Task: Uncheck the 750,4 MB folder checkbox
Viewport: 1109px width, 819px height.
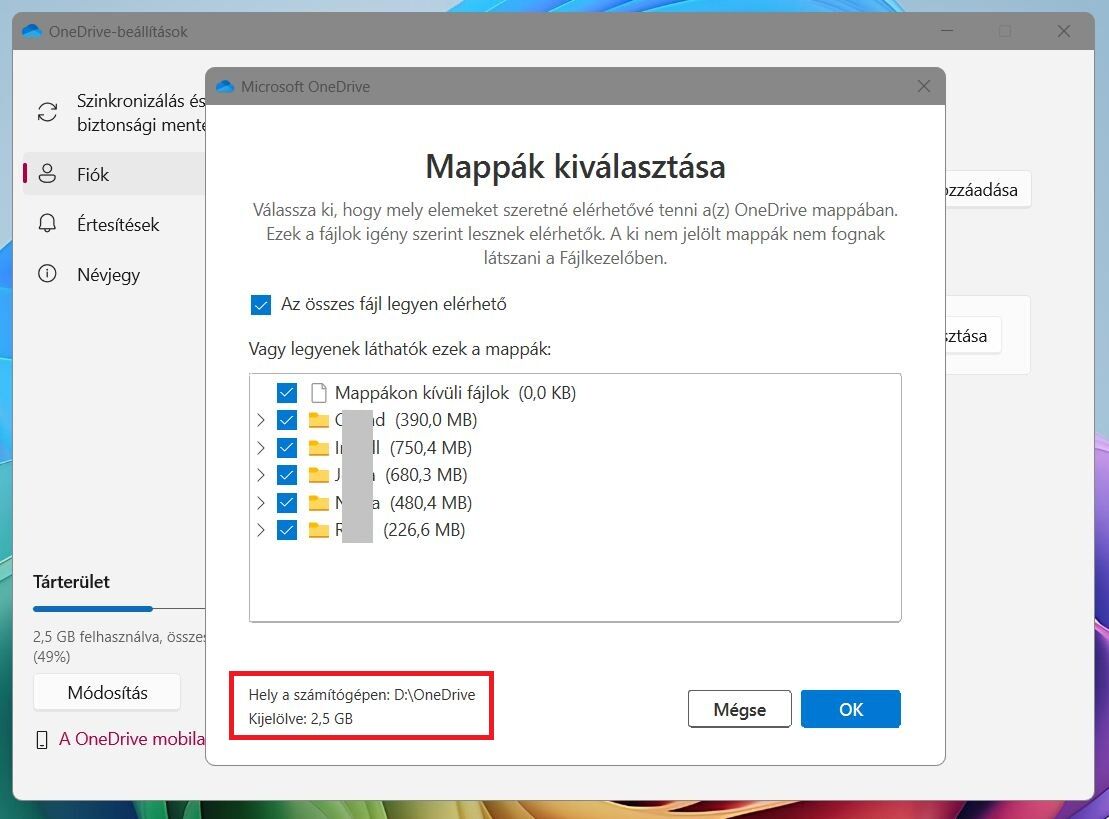Action: [x=286, y=448]
